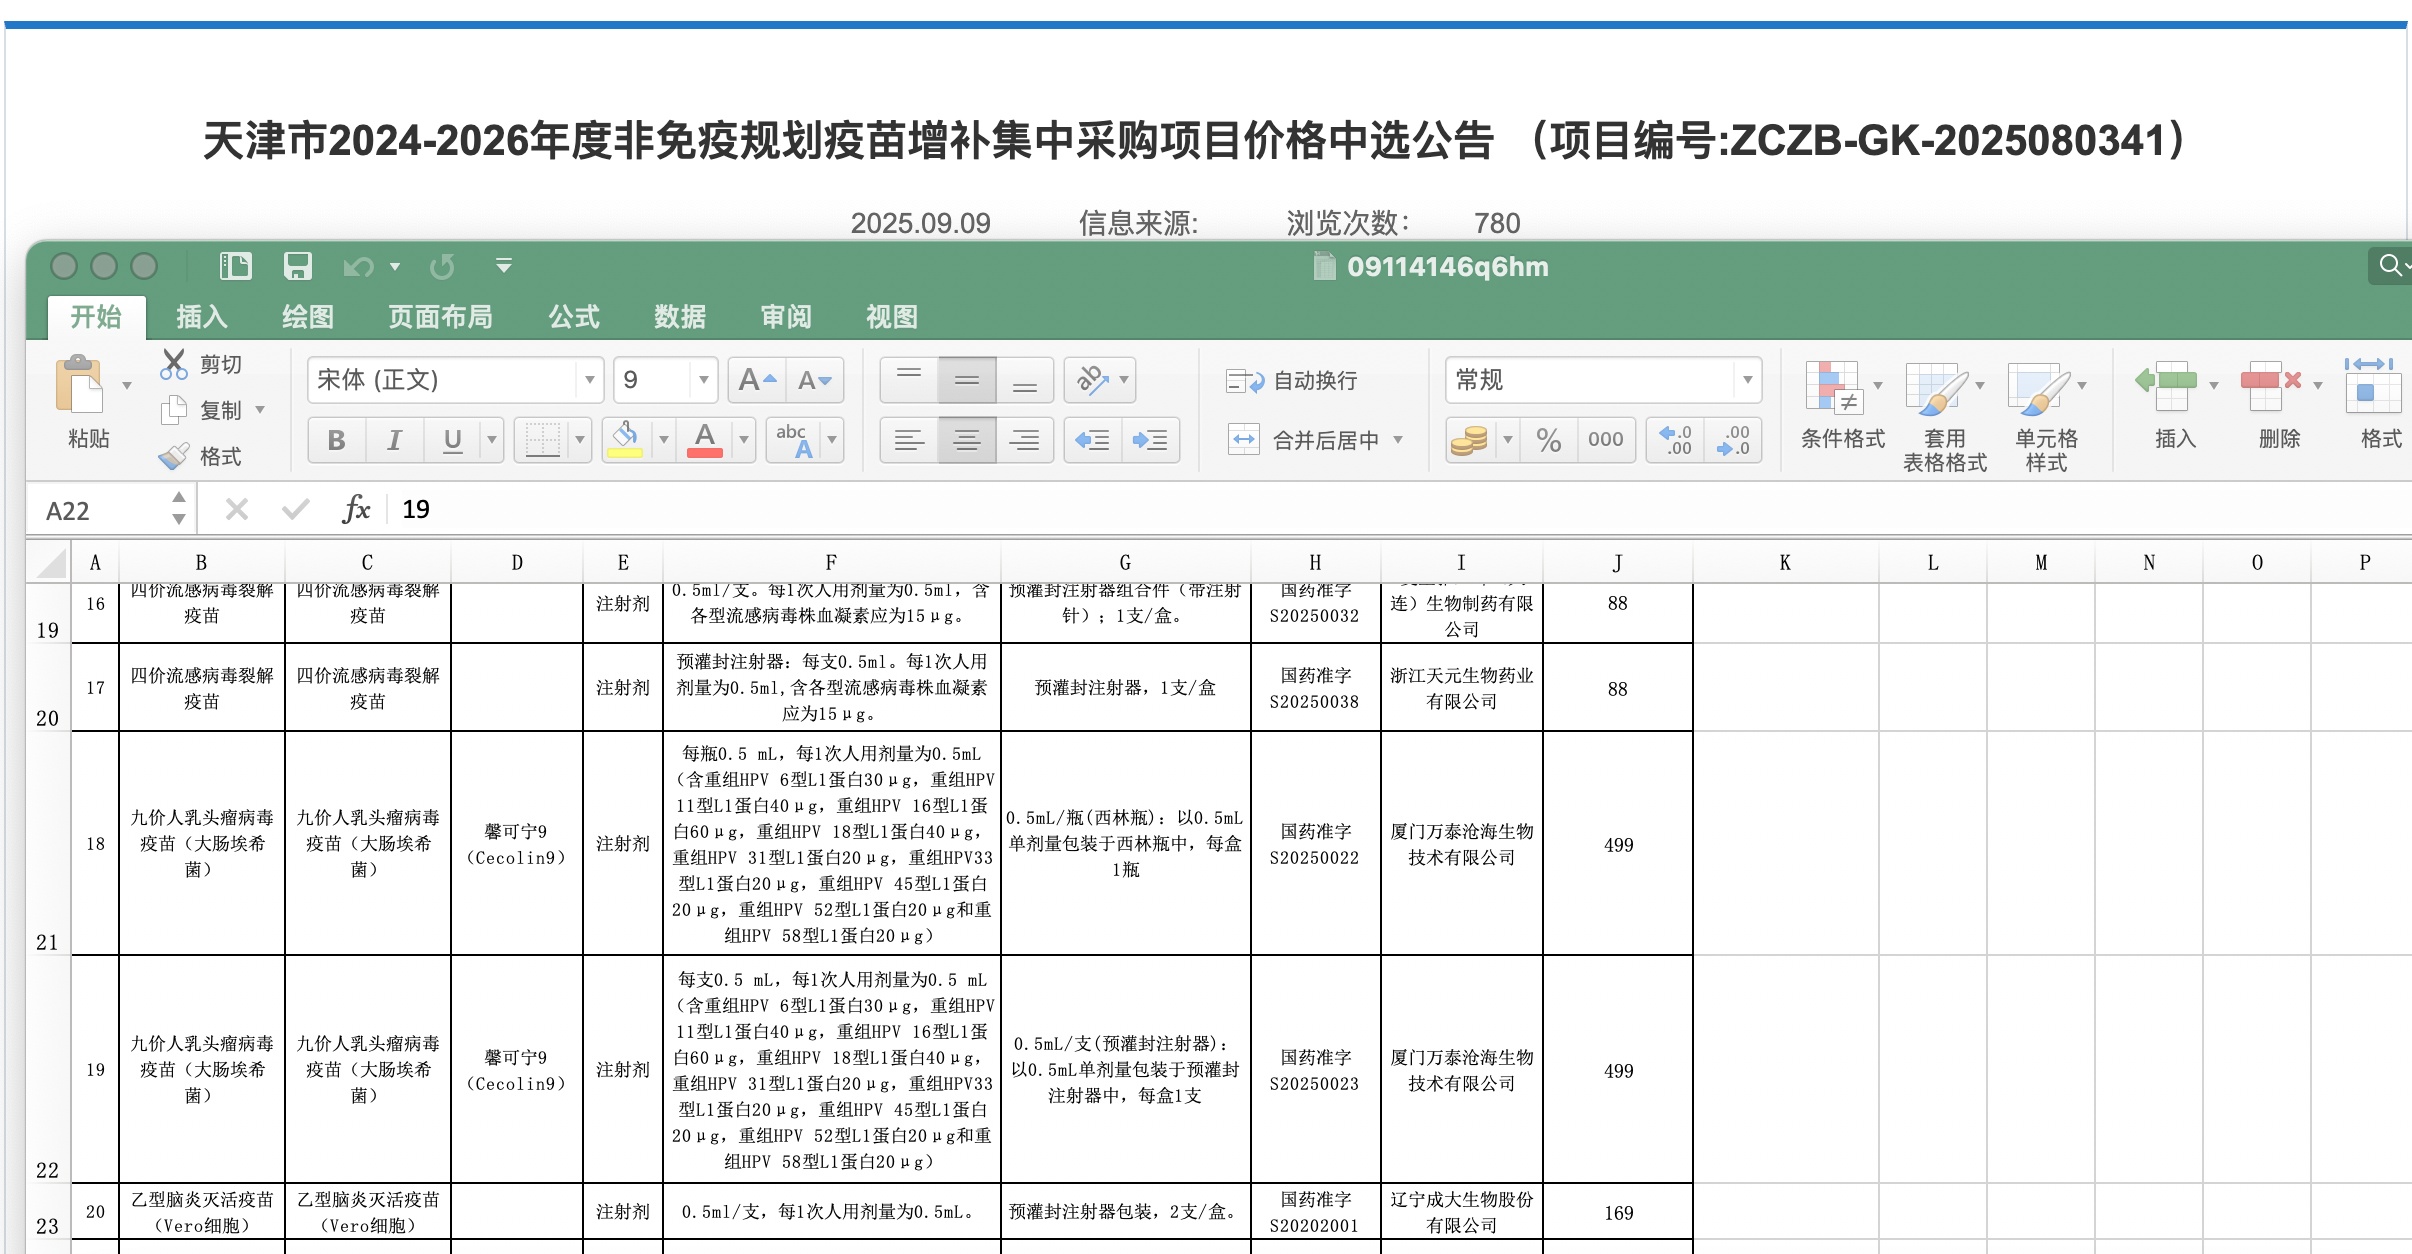Image resolution: width=2412 pixels, height=1254 pixels.
Task: Align text left
Action: [909, 440]
